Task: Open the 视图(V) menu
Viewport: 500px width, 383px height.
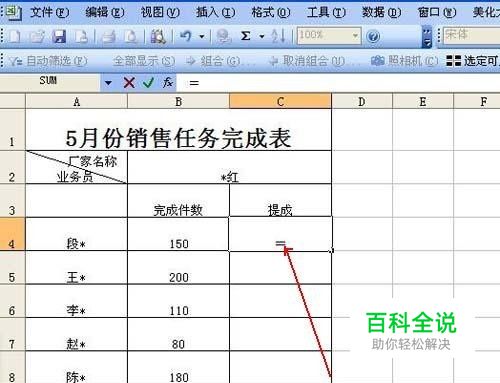Action: pos(160,13)
